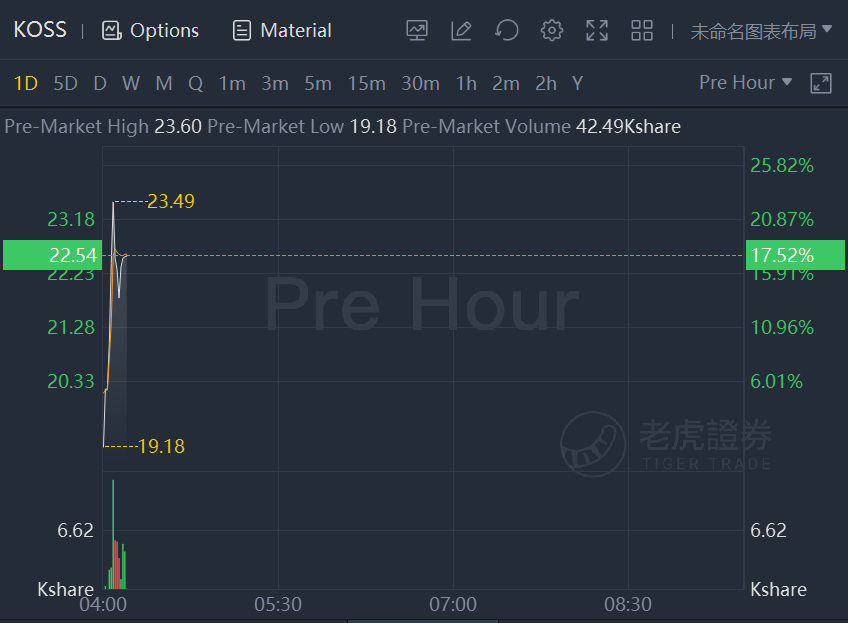The height and width of the screenshot is (623, 848).
Task: Open chart settings gear icon
Action: point(552,30)
